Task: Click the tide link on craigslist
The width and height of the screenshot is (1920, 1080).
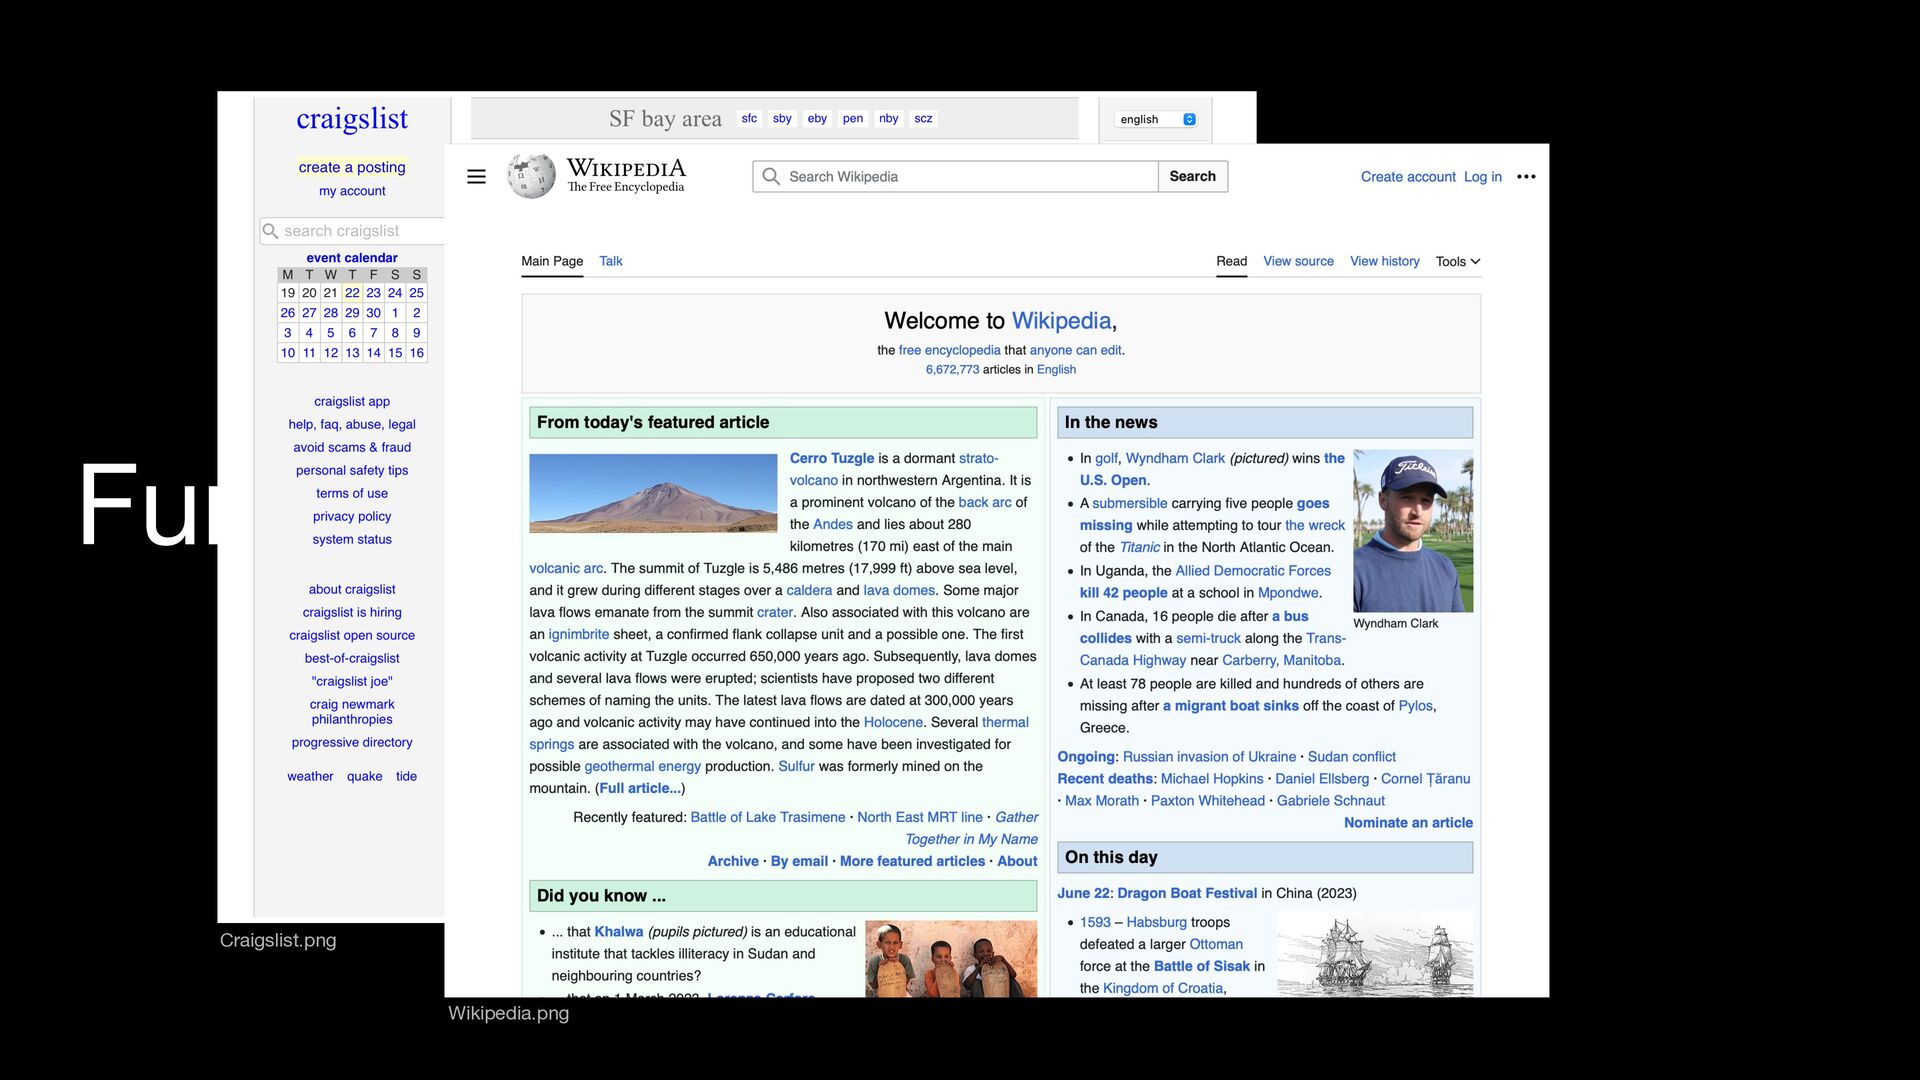Action: 406,776
